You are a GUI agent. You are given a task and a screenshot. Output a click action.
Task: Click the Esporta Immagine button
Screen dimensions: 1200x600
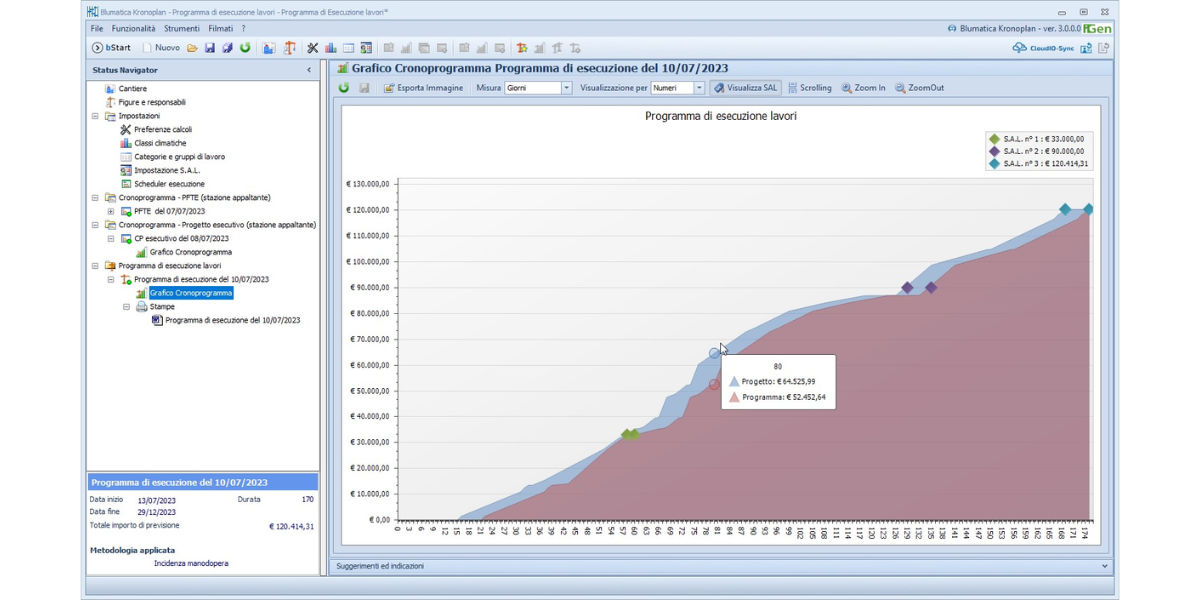pyautogui.click(x=423, y=88)
